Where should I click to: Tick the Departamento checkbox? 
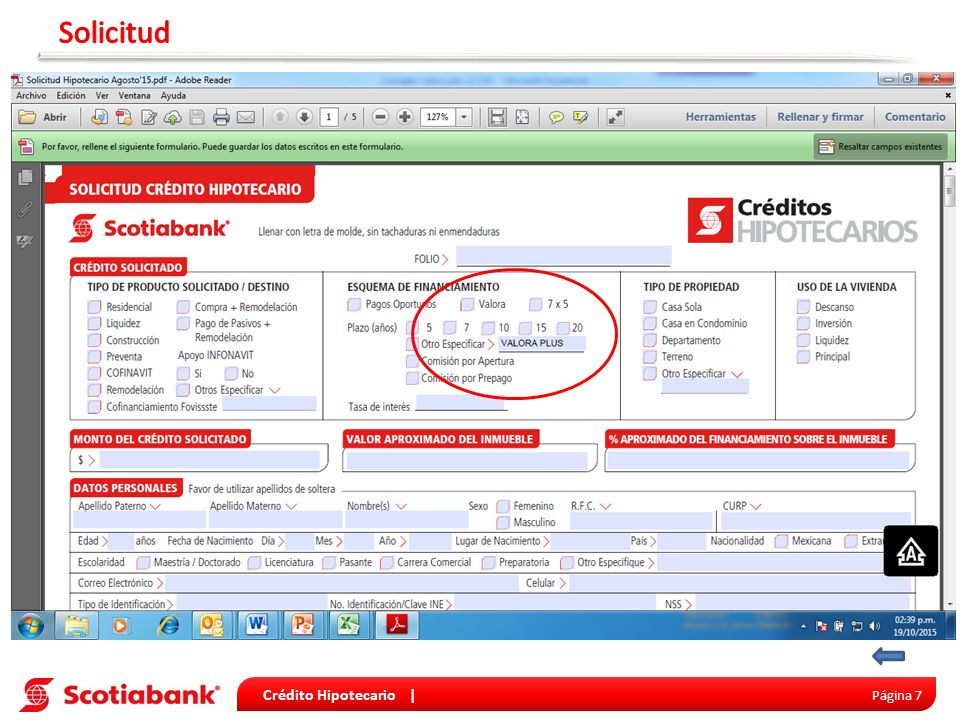click(x=650, y=340)
